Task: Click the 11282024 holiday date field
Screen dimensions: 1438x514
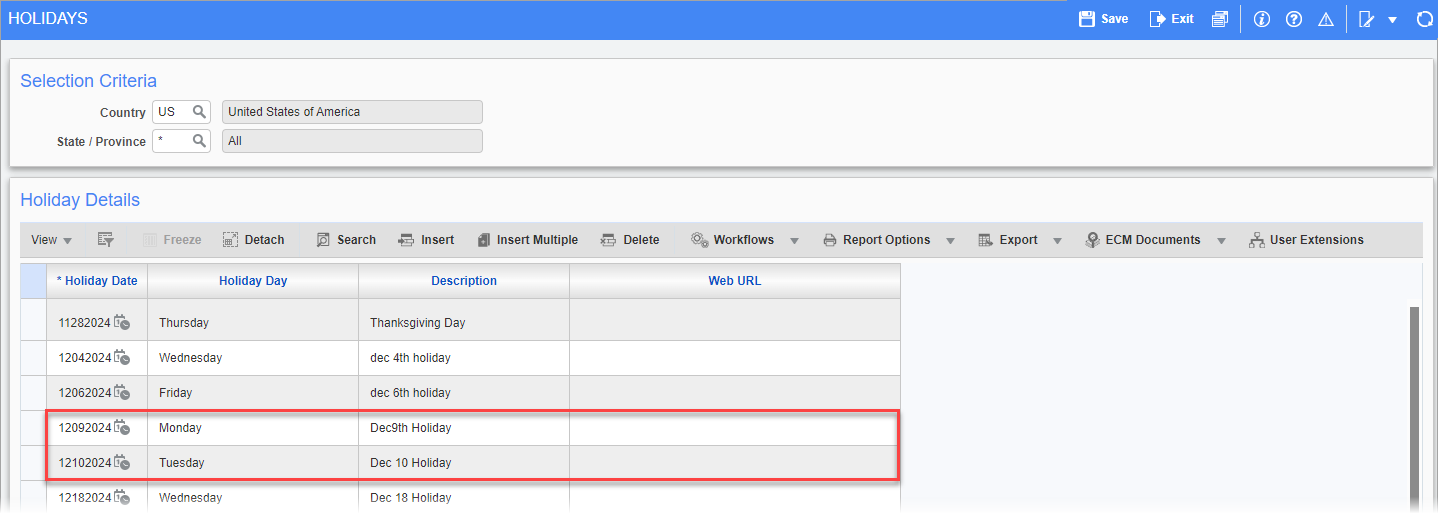Action: pos(85,323)
